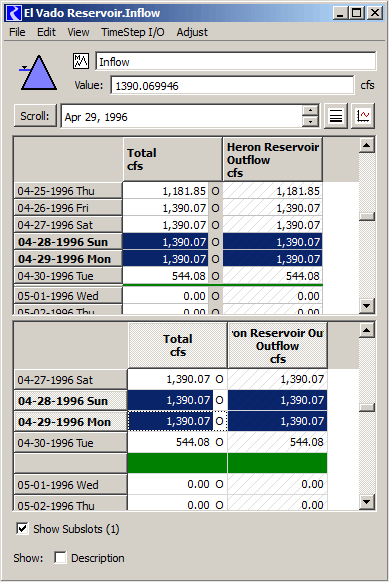Screen dimensions: 389x582
Task: Click the Value field showing 1390.069946
Action: (232, 86)
